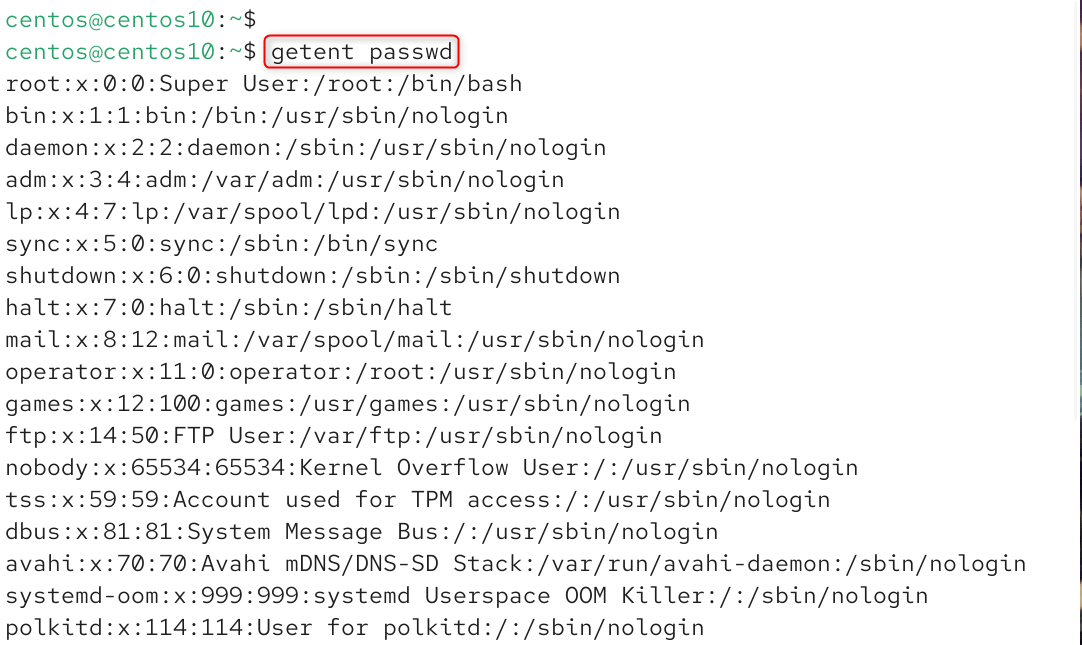The width and height of the screenshot is (1082, 645).
Task: Click the daemon account output line
Action: tap(305, 148)
